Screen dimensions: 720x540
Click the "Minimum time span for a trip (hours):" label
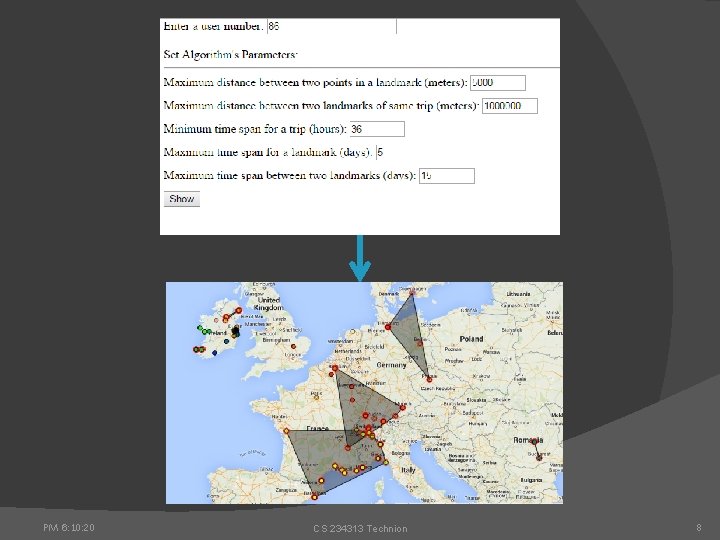point(255,129)
